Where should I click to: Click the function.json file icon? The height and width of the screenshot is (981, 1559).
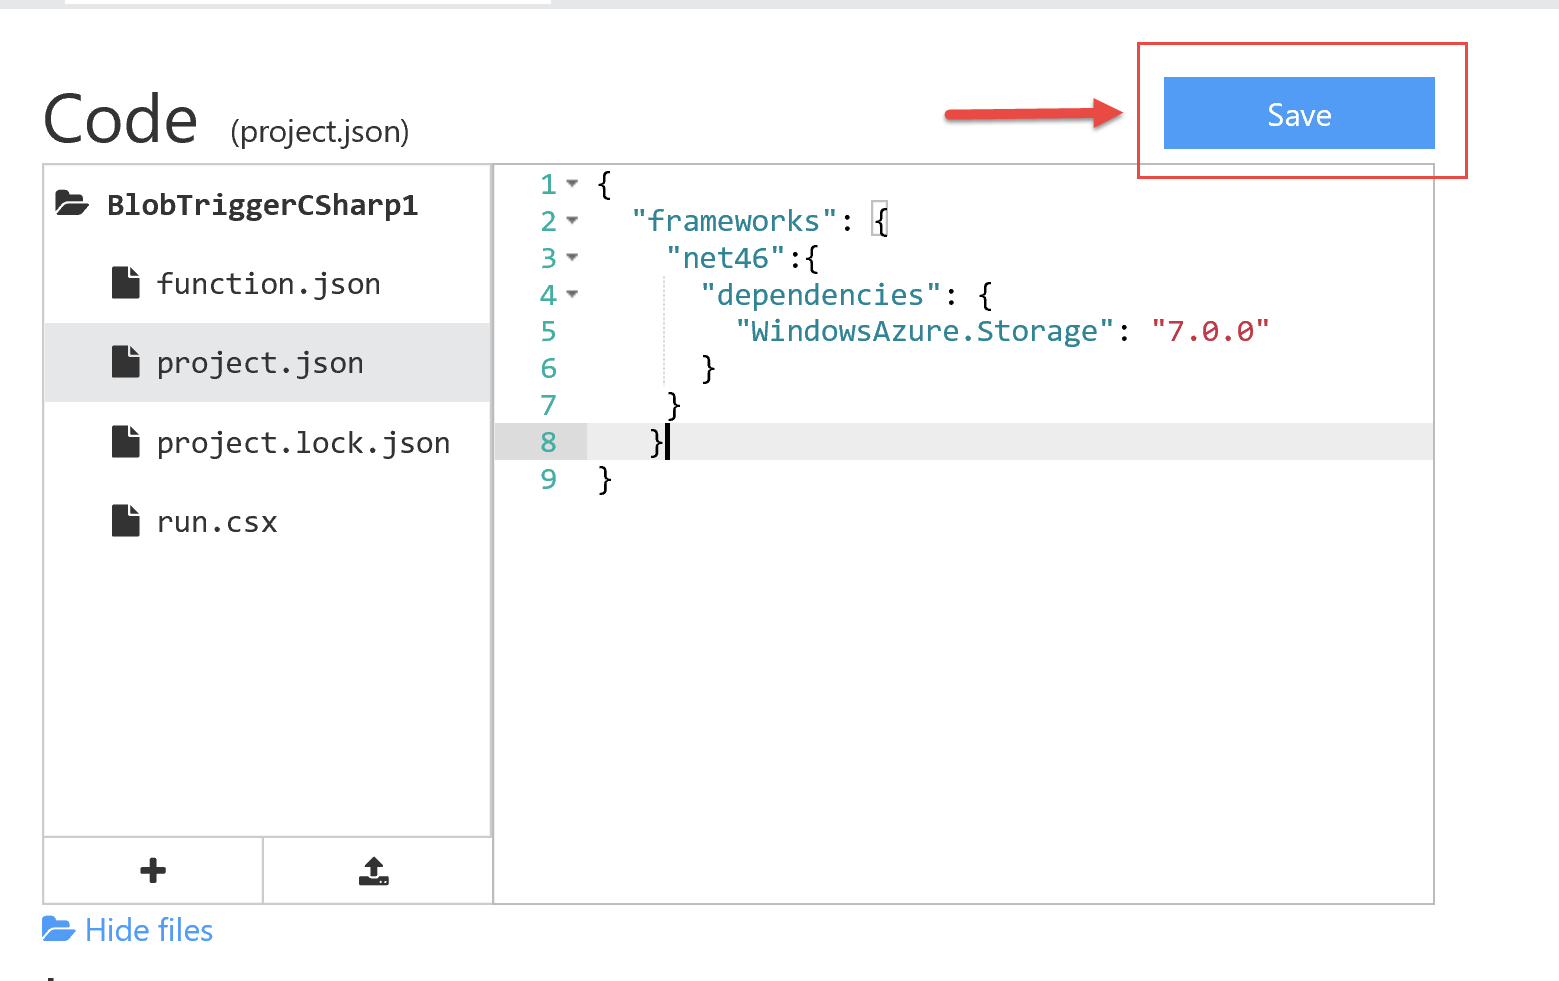126,283
